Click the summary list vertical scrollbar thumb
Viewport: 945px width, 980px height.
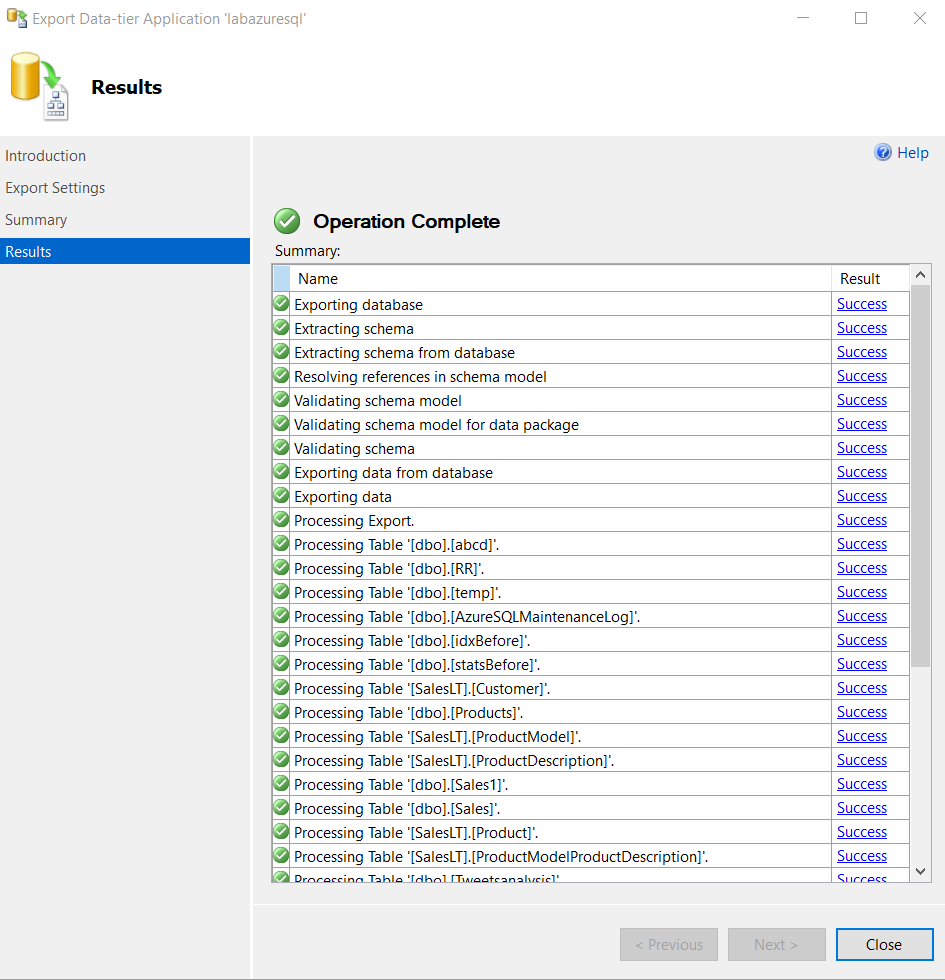[920, 476]
